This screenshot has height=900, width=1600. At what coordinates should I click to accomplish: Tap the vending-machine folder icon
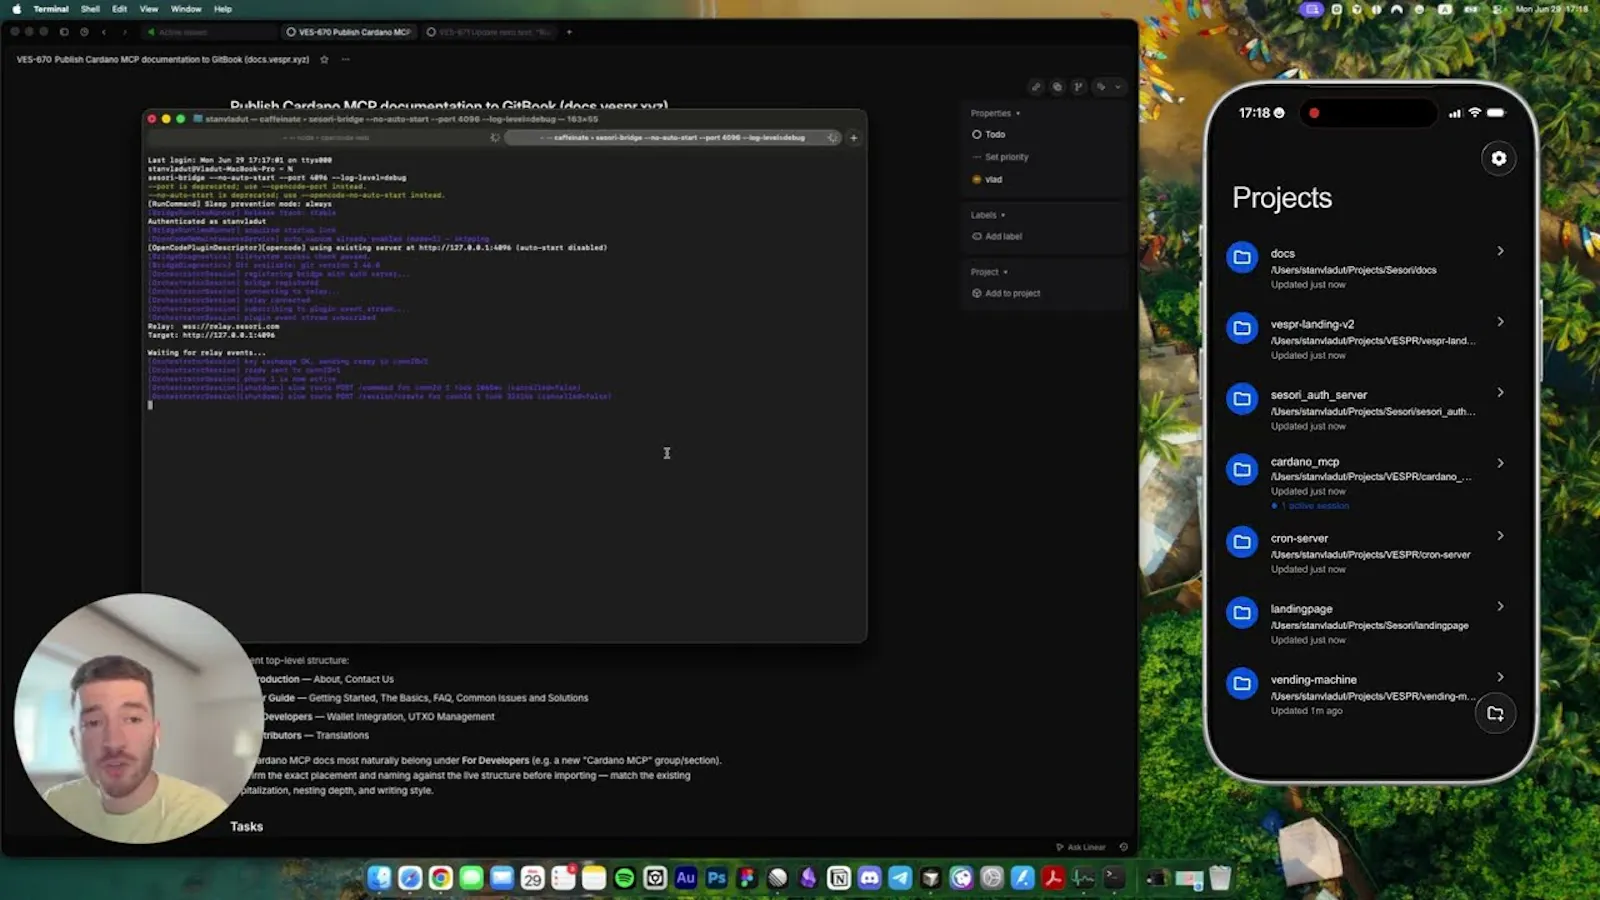click(1242, 683)
